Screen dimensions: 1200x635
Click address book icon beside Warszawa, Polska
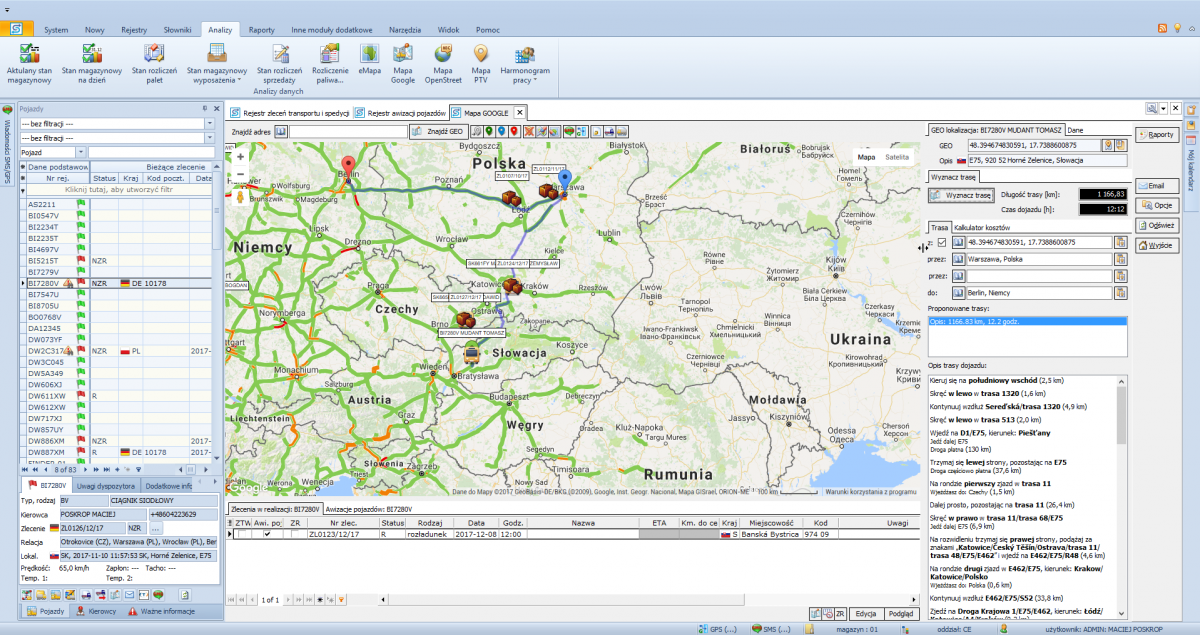click(x=959, y=259)
